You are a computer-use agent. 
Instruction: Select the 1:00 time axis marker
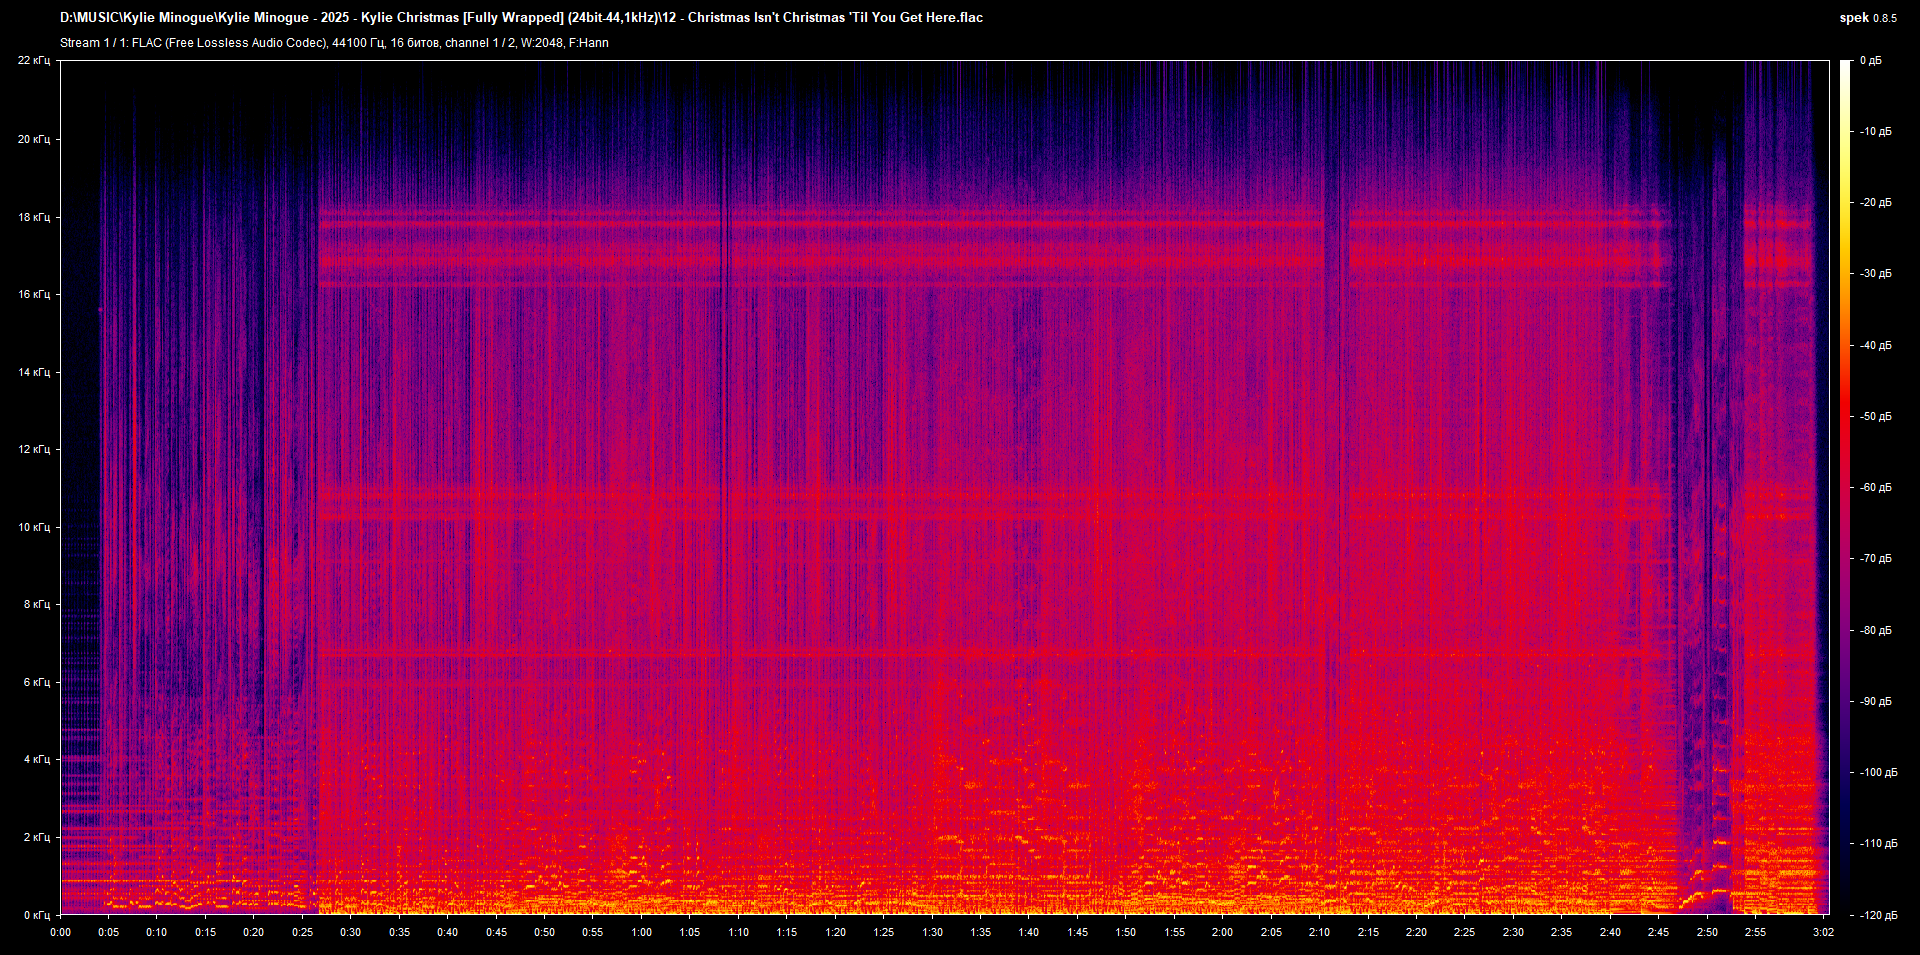click(641, 932)
